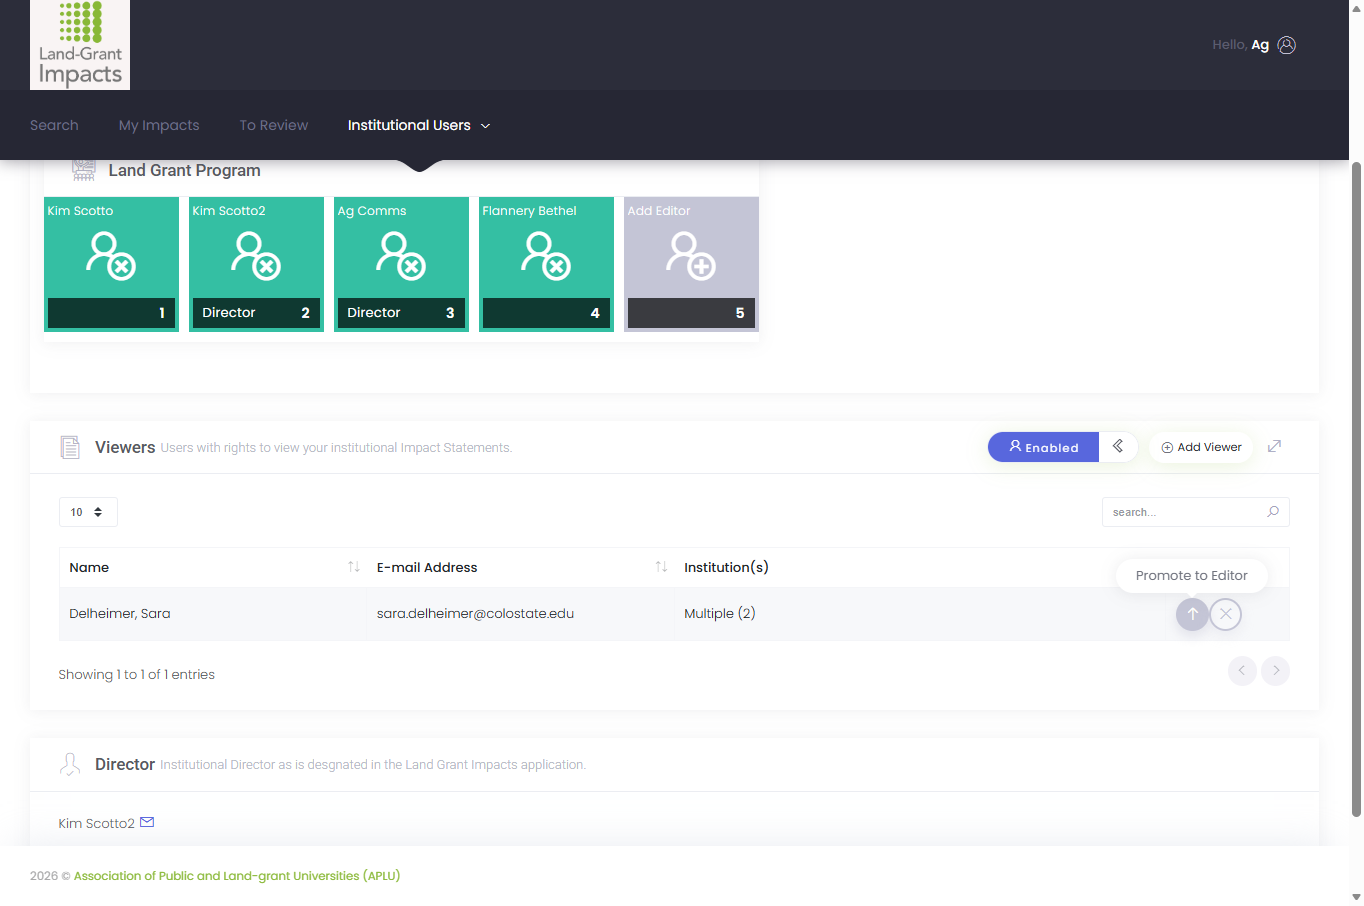
Task: Open the user profile icon beside Hello, Ag
Action: [1287, 45]
